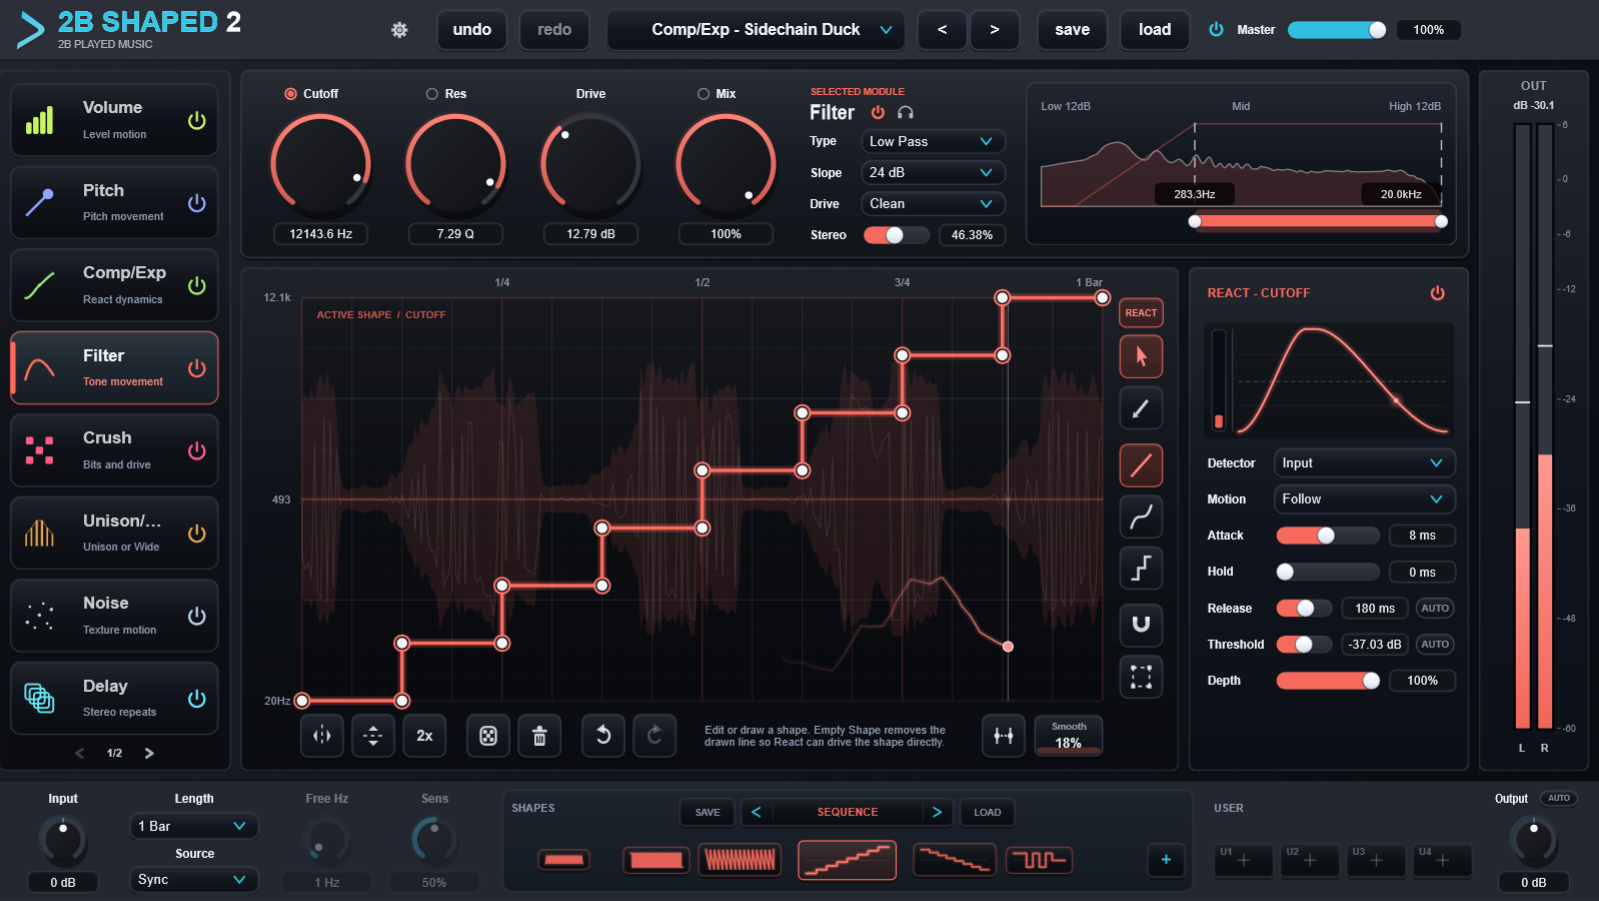Toggle the magnet snap tool
Image resolution: width=1599 pixels, height=901 pixels.
[x=1141, y=624]
